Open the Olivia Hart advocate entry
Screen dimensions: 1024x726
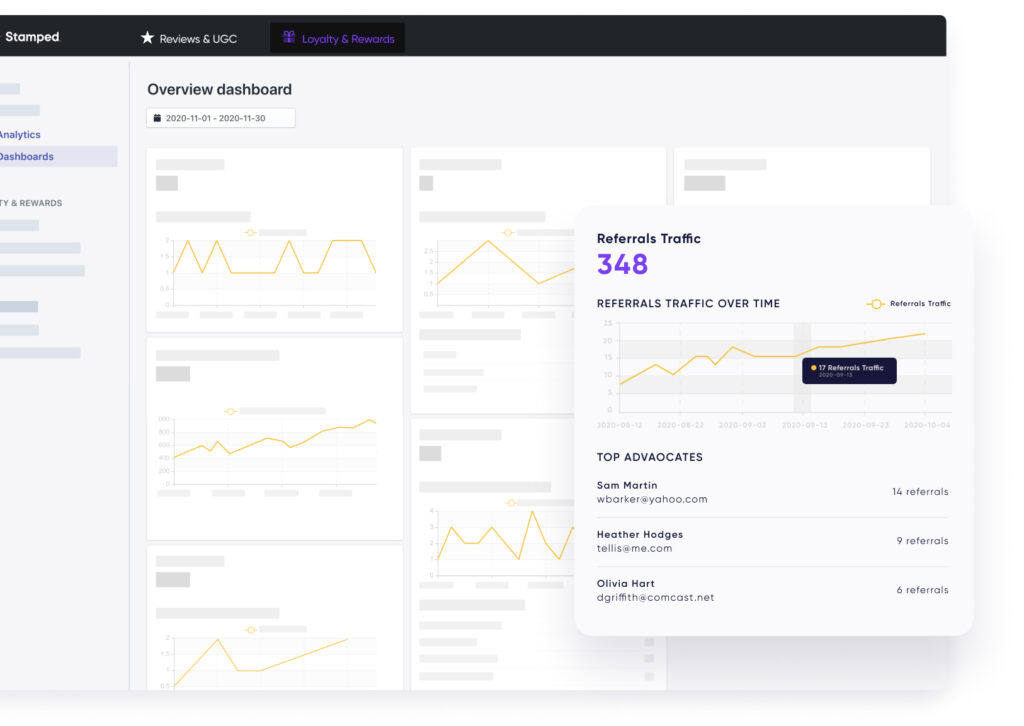(x=625, y=583)
